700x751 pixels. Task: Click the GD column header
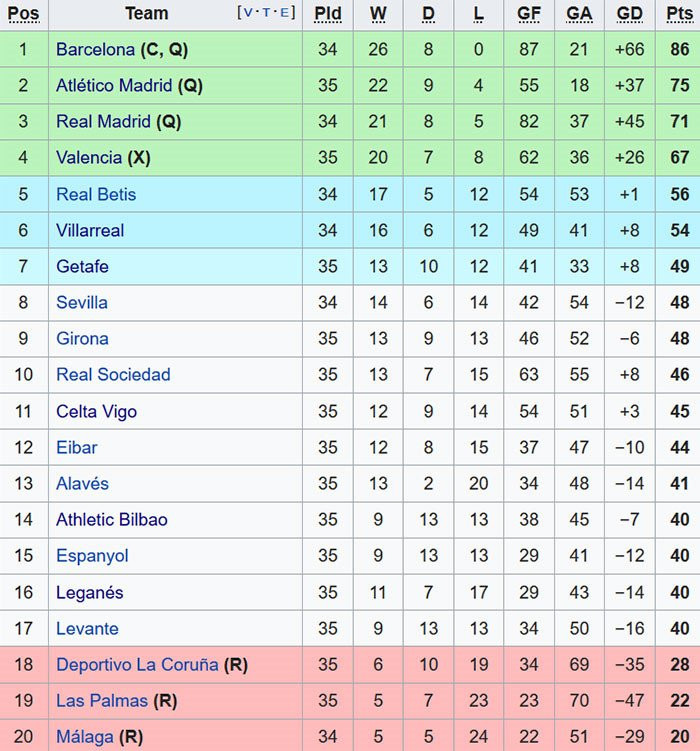tap(630, 14)
